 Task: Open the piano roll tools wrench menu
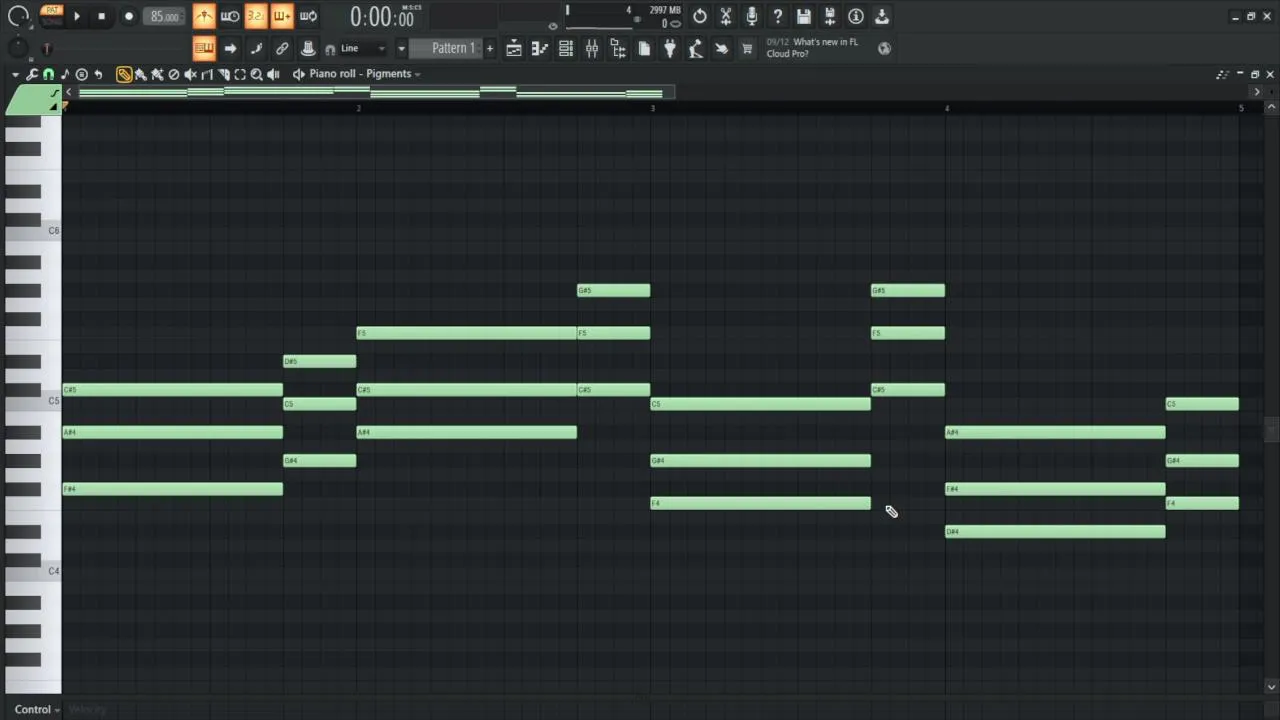32,74
